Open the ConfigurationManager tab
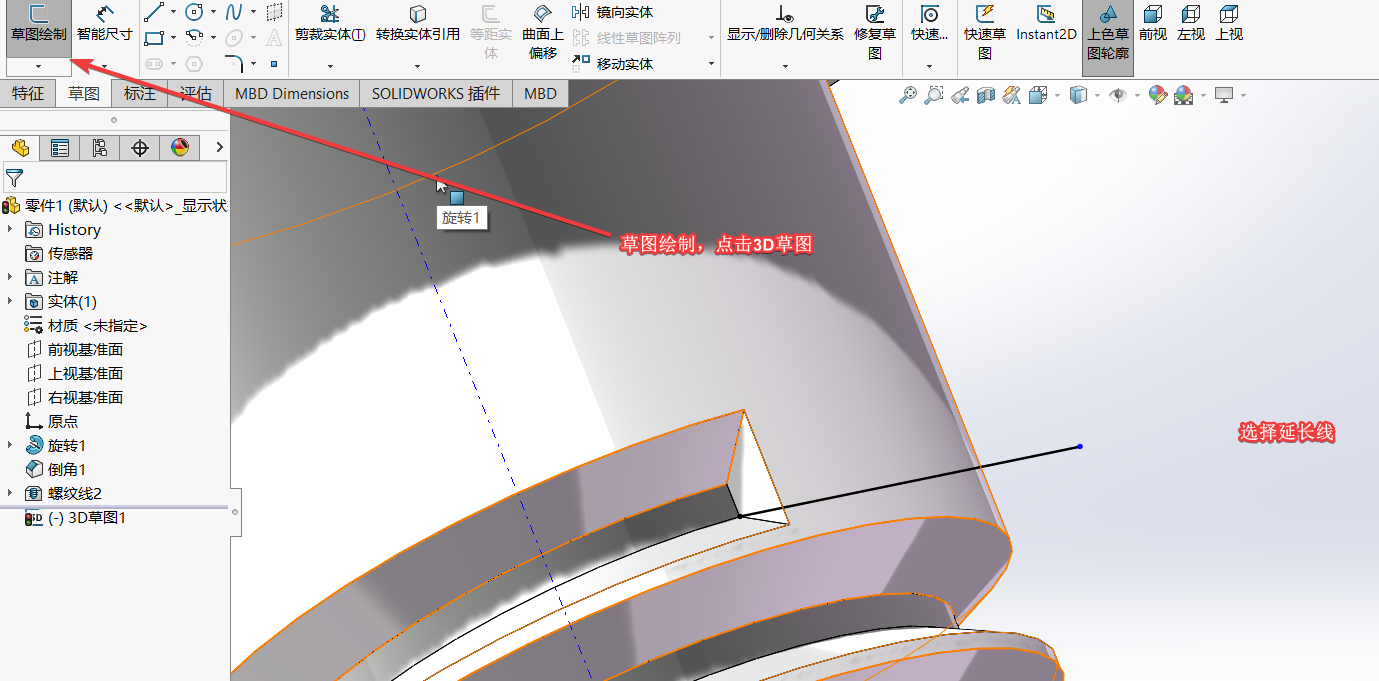The image size is (1379, 681). [100, 148]
